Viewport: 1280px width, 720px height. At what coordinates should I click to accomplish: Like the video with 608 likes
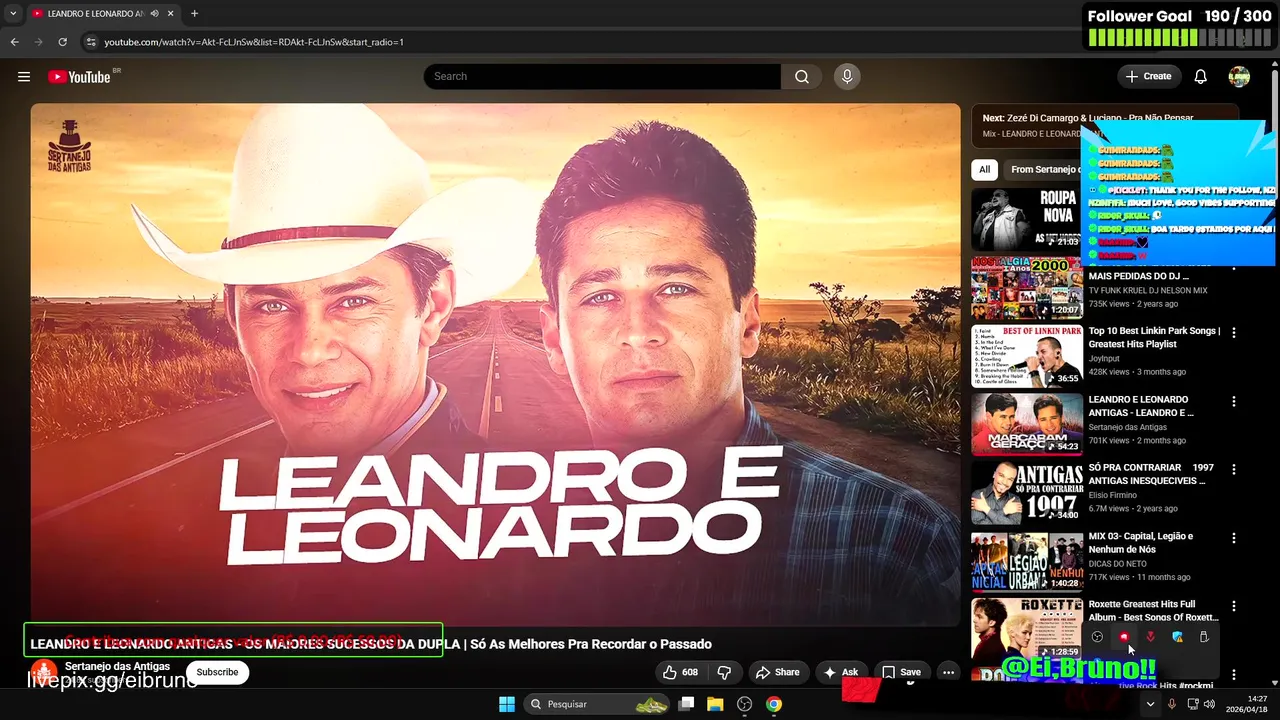click(680, 673)
